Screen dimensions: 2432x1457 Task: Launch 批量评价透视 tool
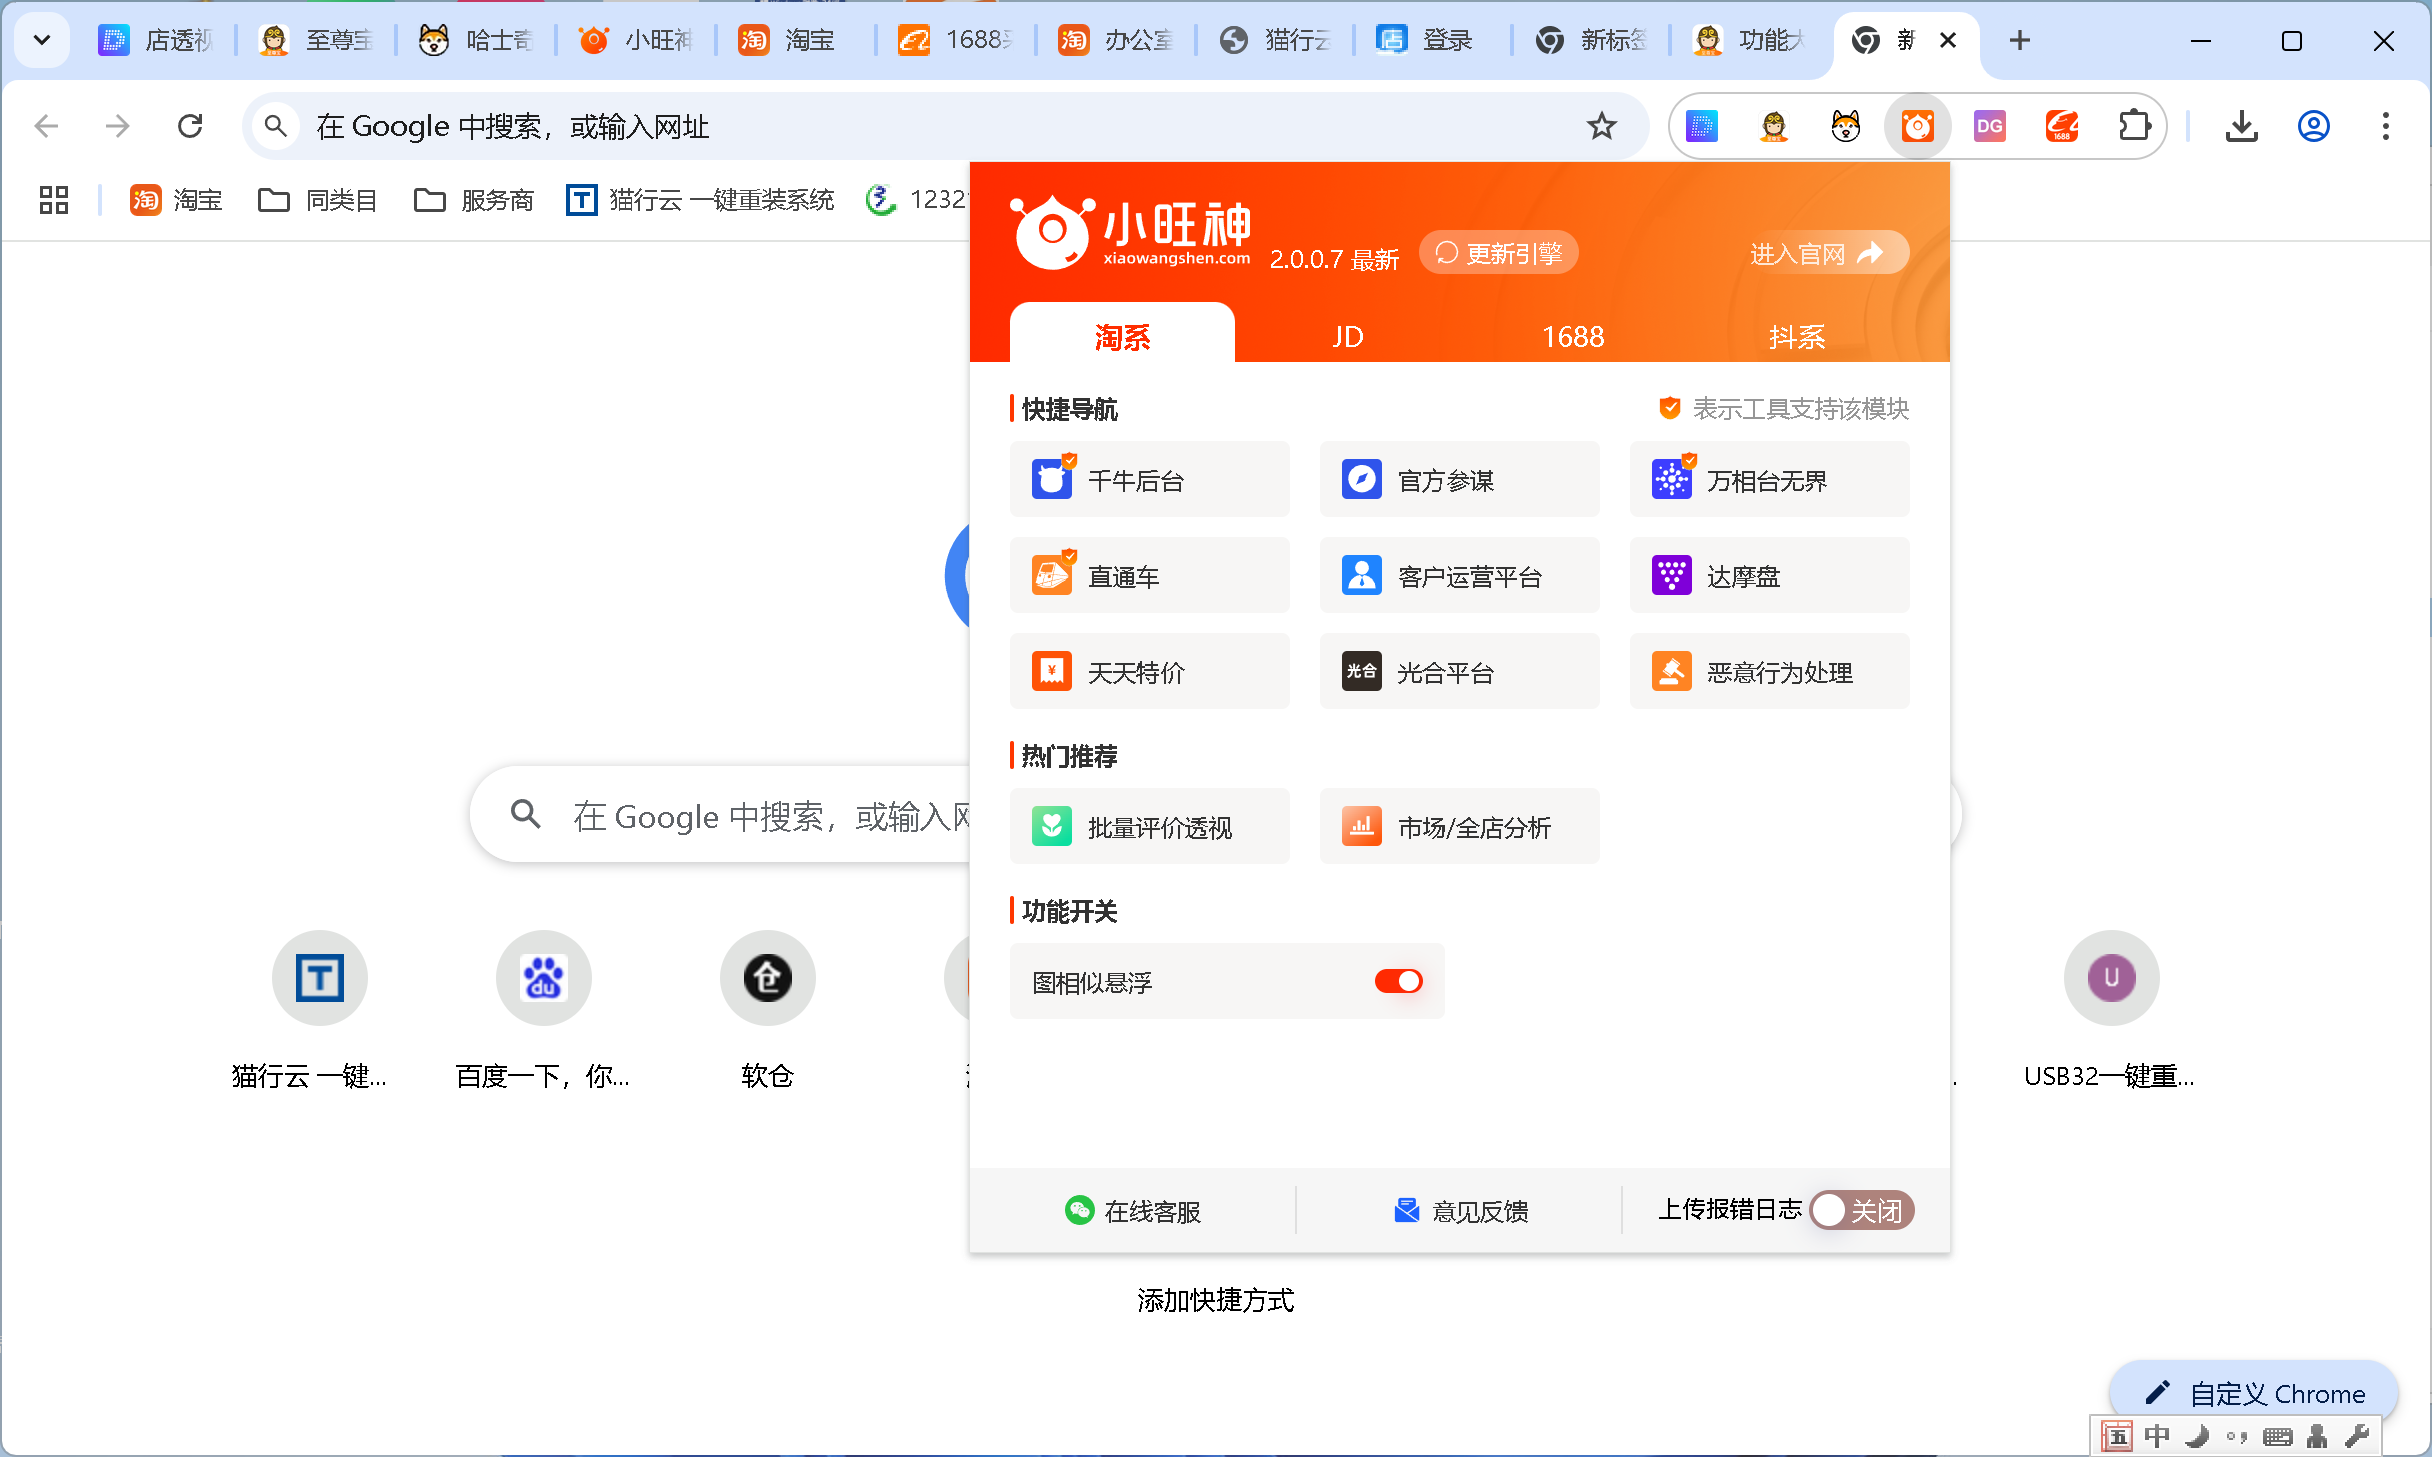point(1149,826)
